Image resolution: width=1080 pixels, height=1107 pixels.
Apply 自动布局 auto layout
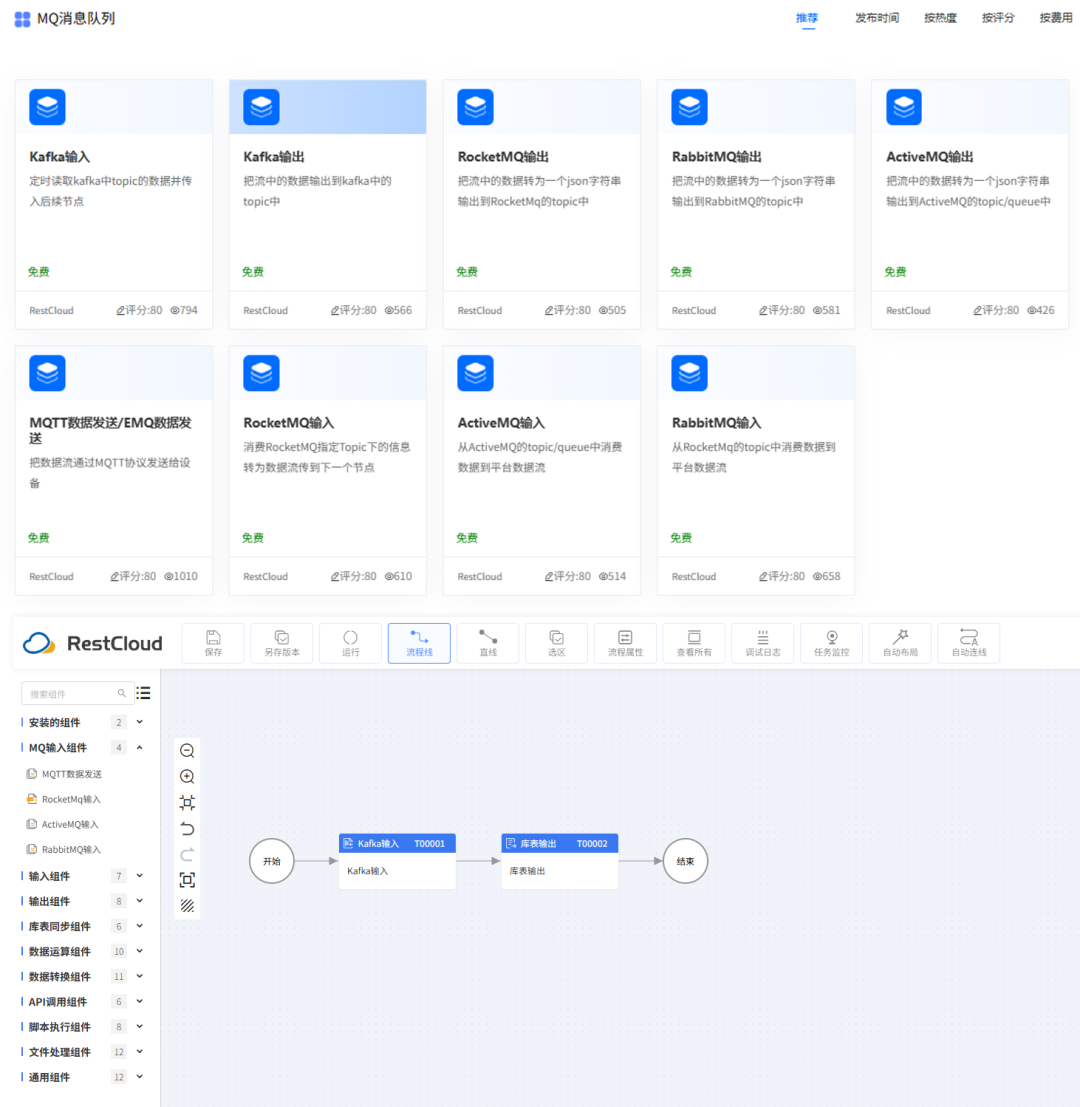[x=900, y=643]
